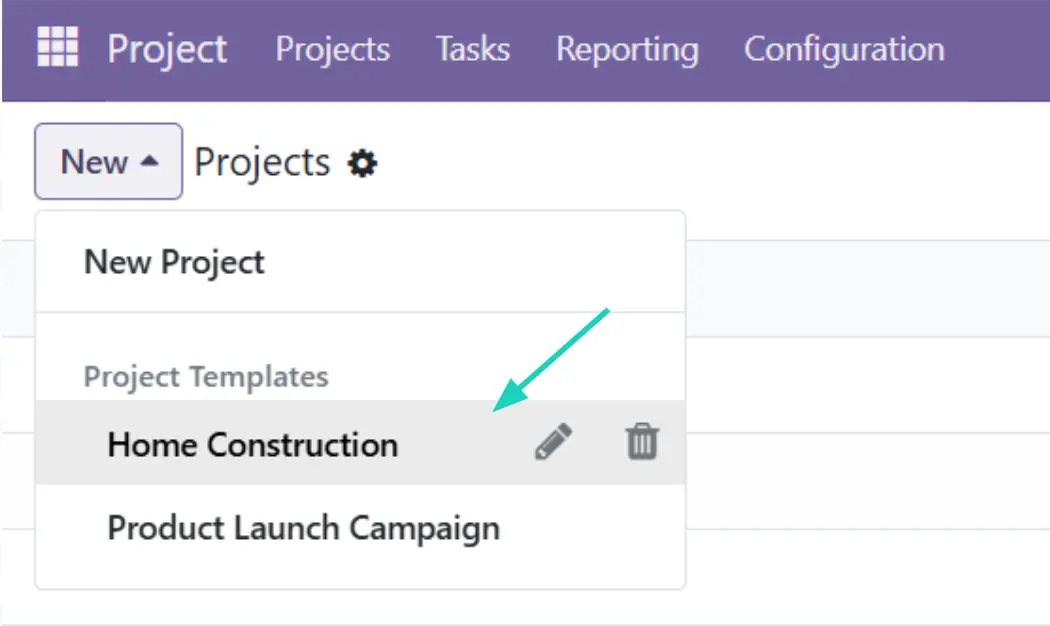Click the Project app title
This screenshot has height=626, width=1050.
[x=168, y=49]
